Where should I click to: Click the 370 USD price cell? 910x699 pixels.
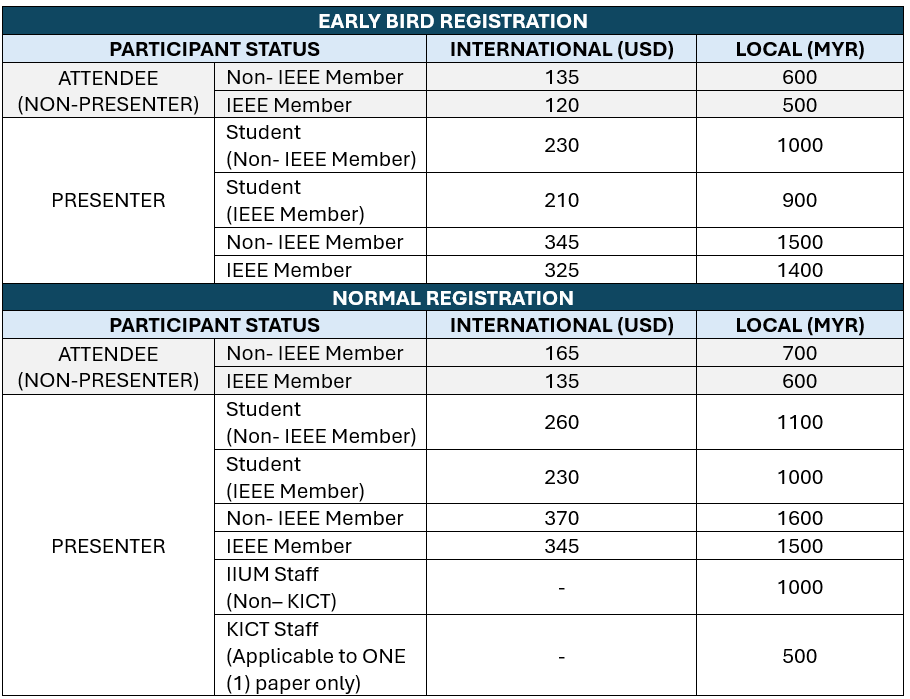tap(561, 518)
